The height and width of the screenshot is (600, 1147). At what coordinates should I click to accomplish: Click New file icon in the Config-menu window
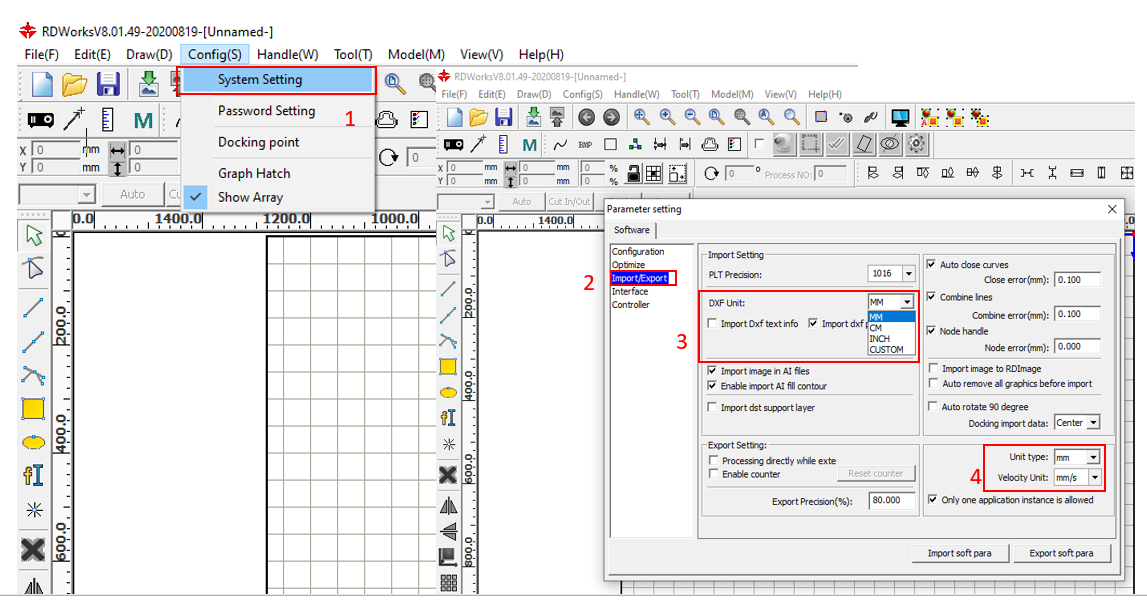click(x=42, y=85)
